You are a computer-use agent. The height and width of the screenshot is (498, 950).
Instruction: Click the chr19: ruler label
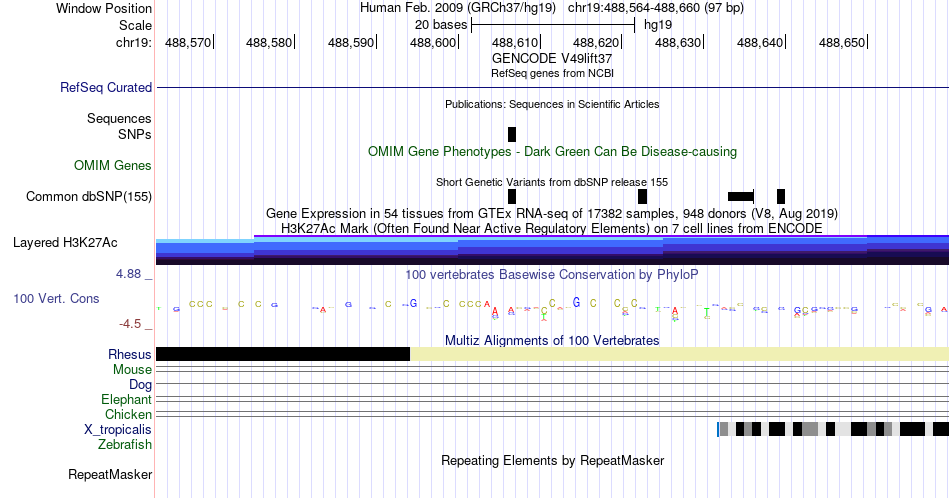(x=134, y=42)
